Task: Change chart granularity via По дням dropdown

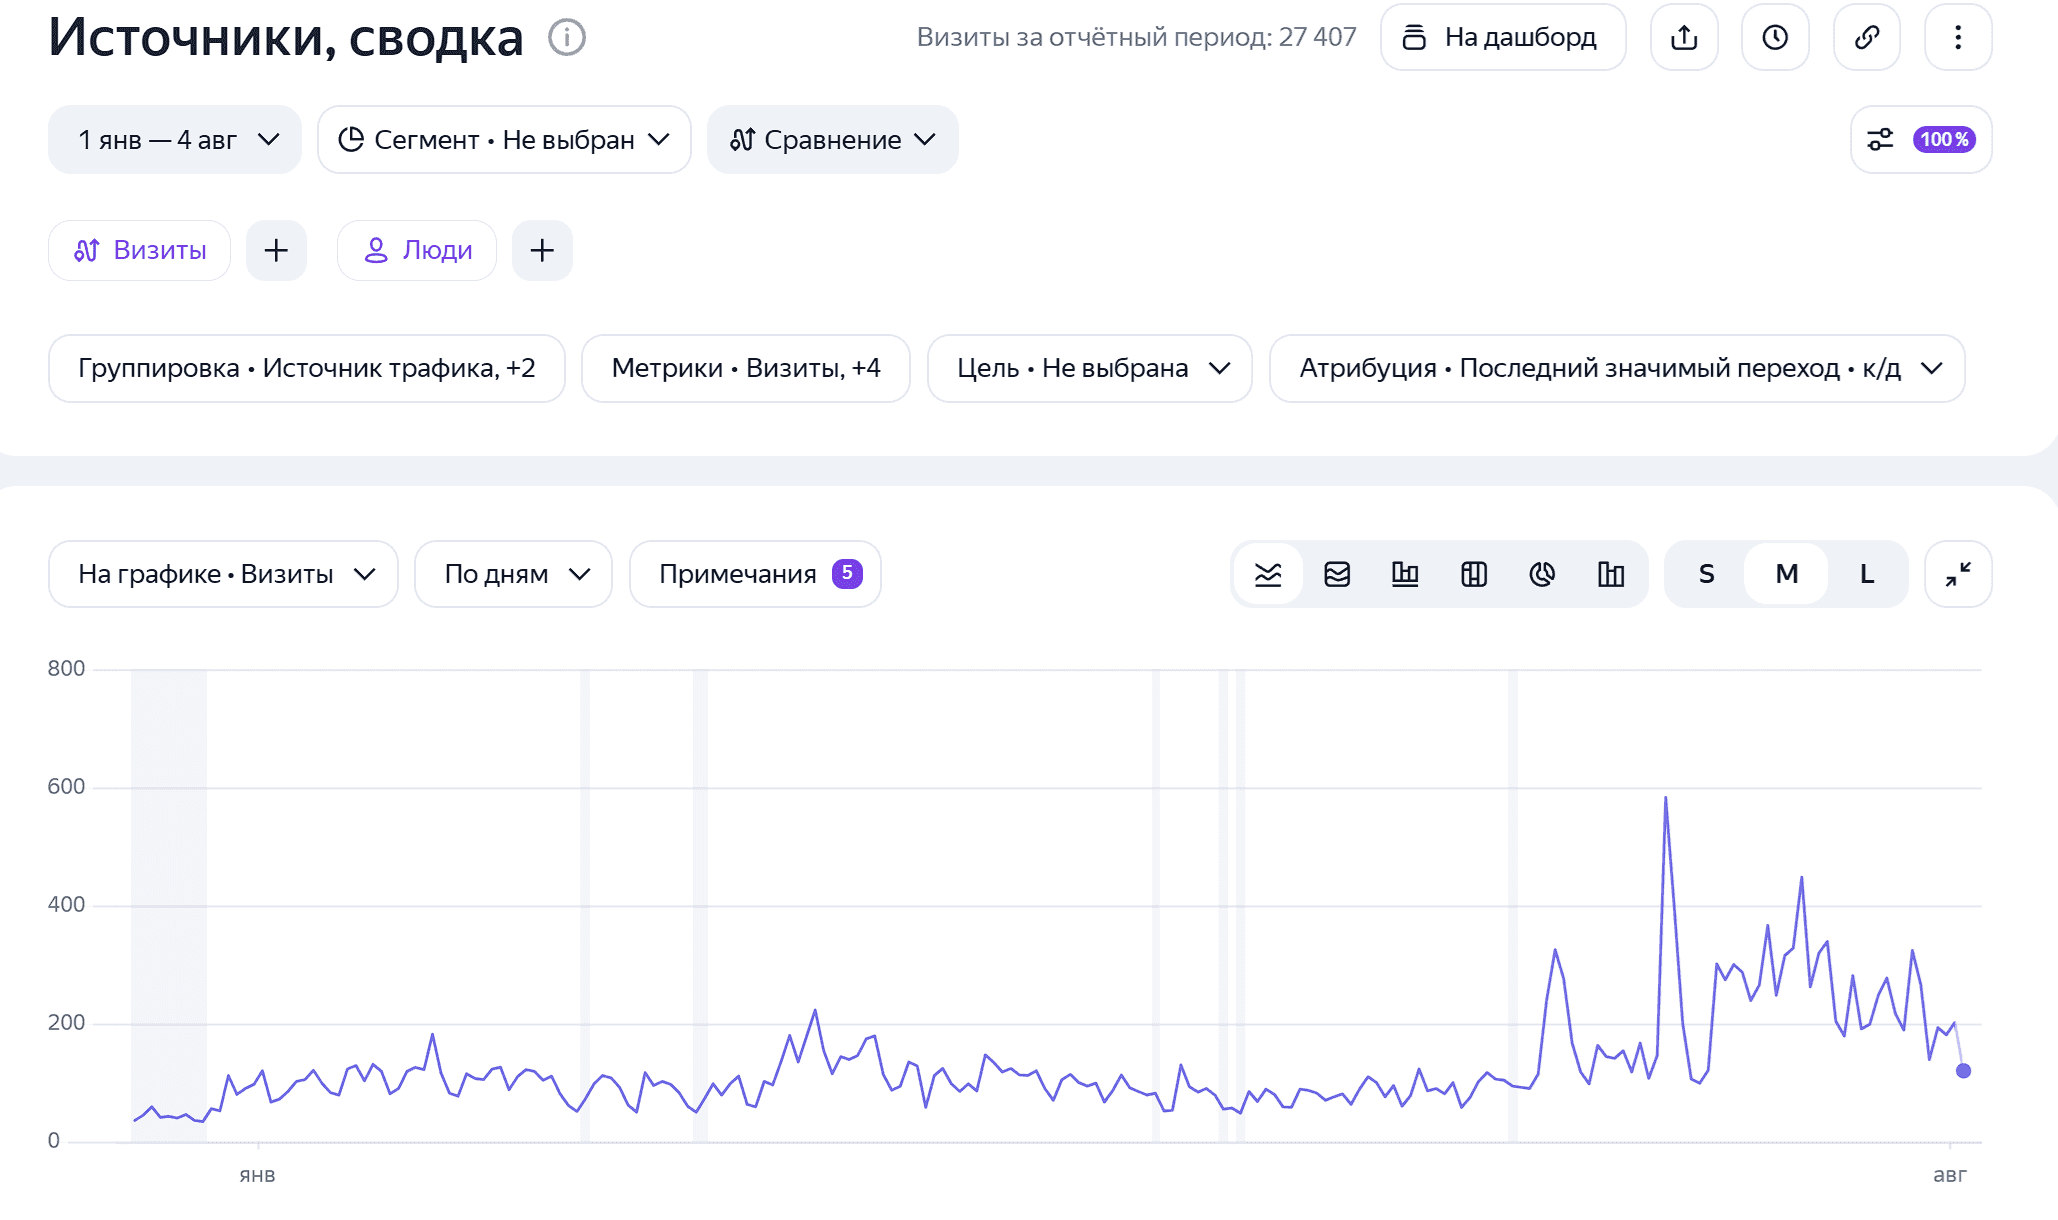Action: coord(513,574)
